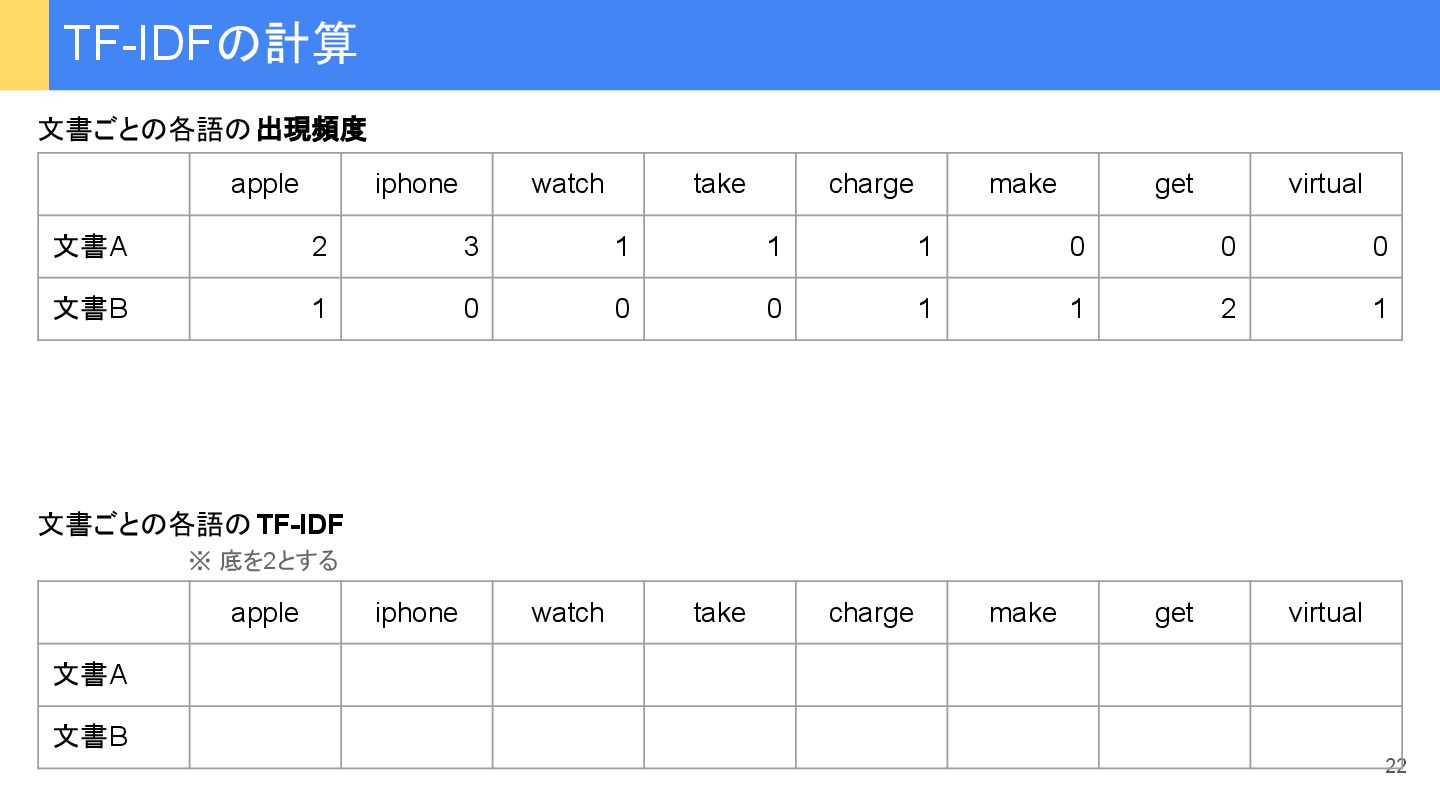
Task: Select "charge" header in the TF-IDF table
Action: [871, 613]
